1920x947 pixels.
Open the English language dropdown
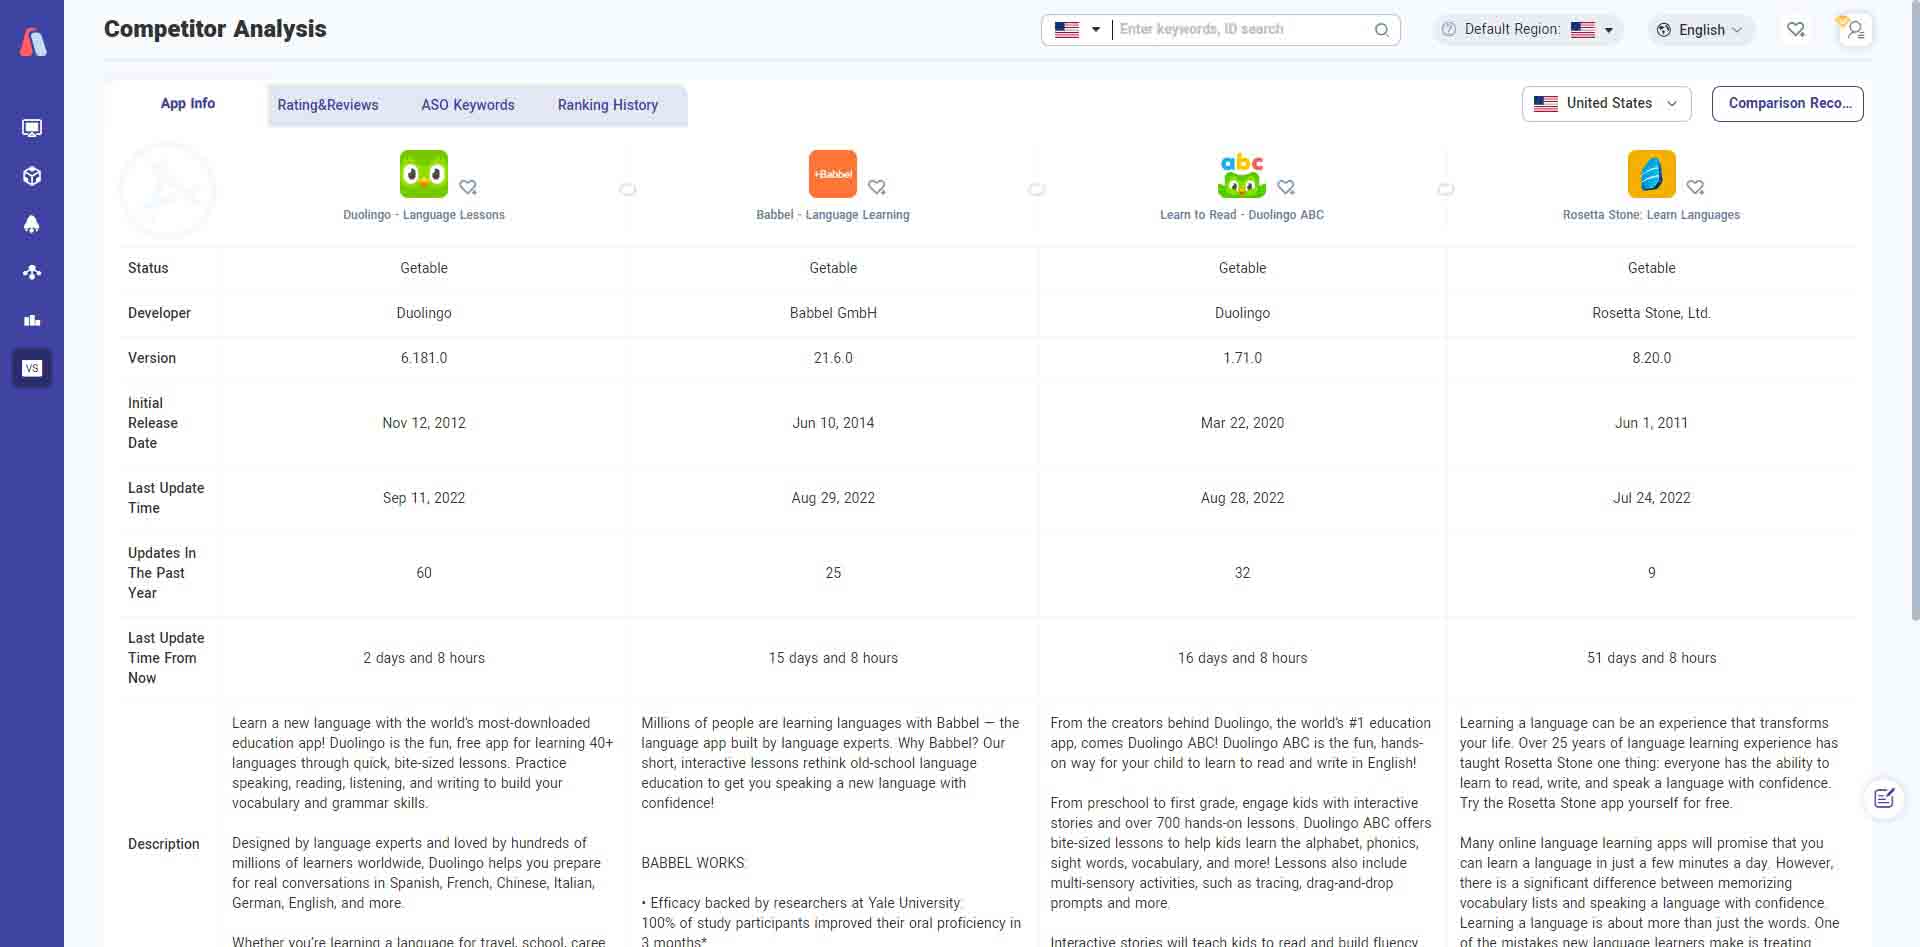click(x=1701, y=30)
